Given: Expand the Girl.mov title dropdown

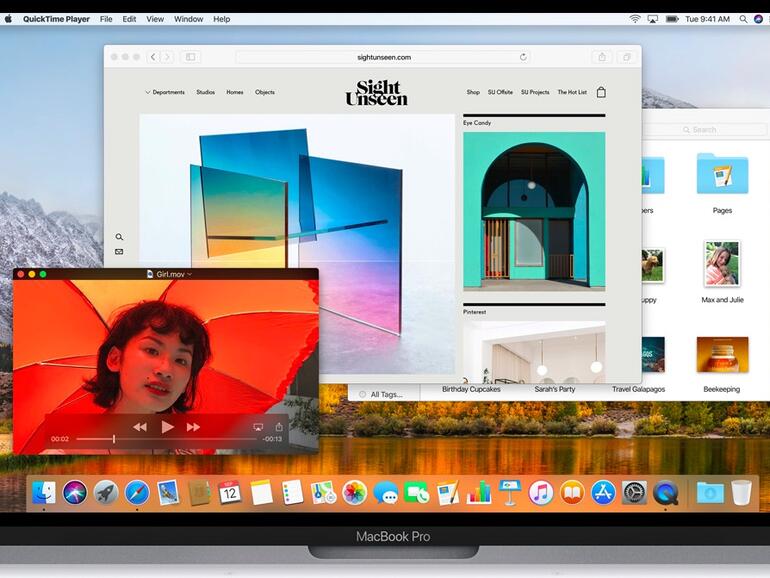Looking at the screenshot, I should point(190,274).
